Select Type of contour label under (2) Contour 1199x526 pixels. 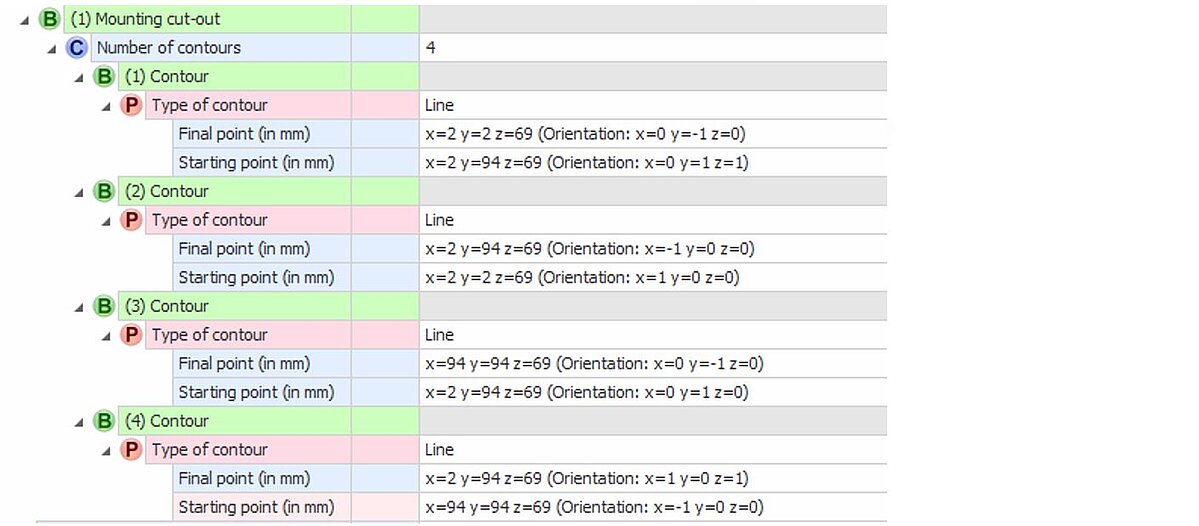[x=209, y=221]
